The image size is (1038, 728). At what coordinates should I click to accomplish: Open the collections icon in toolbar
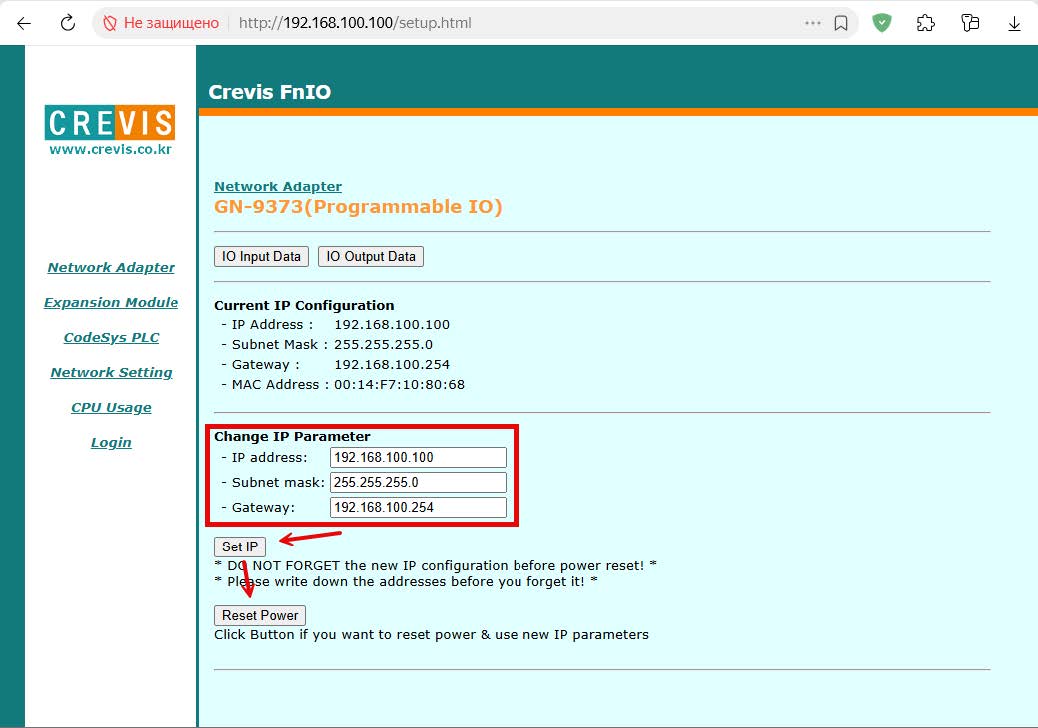tap(970, 23)
